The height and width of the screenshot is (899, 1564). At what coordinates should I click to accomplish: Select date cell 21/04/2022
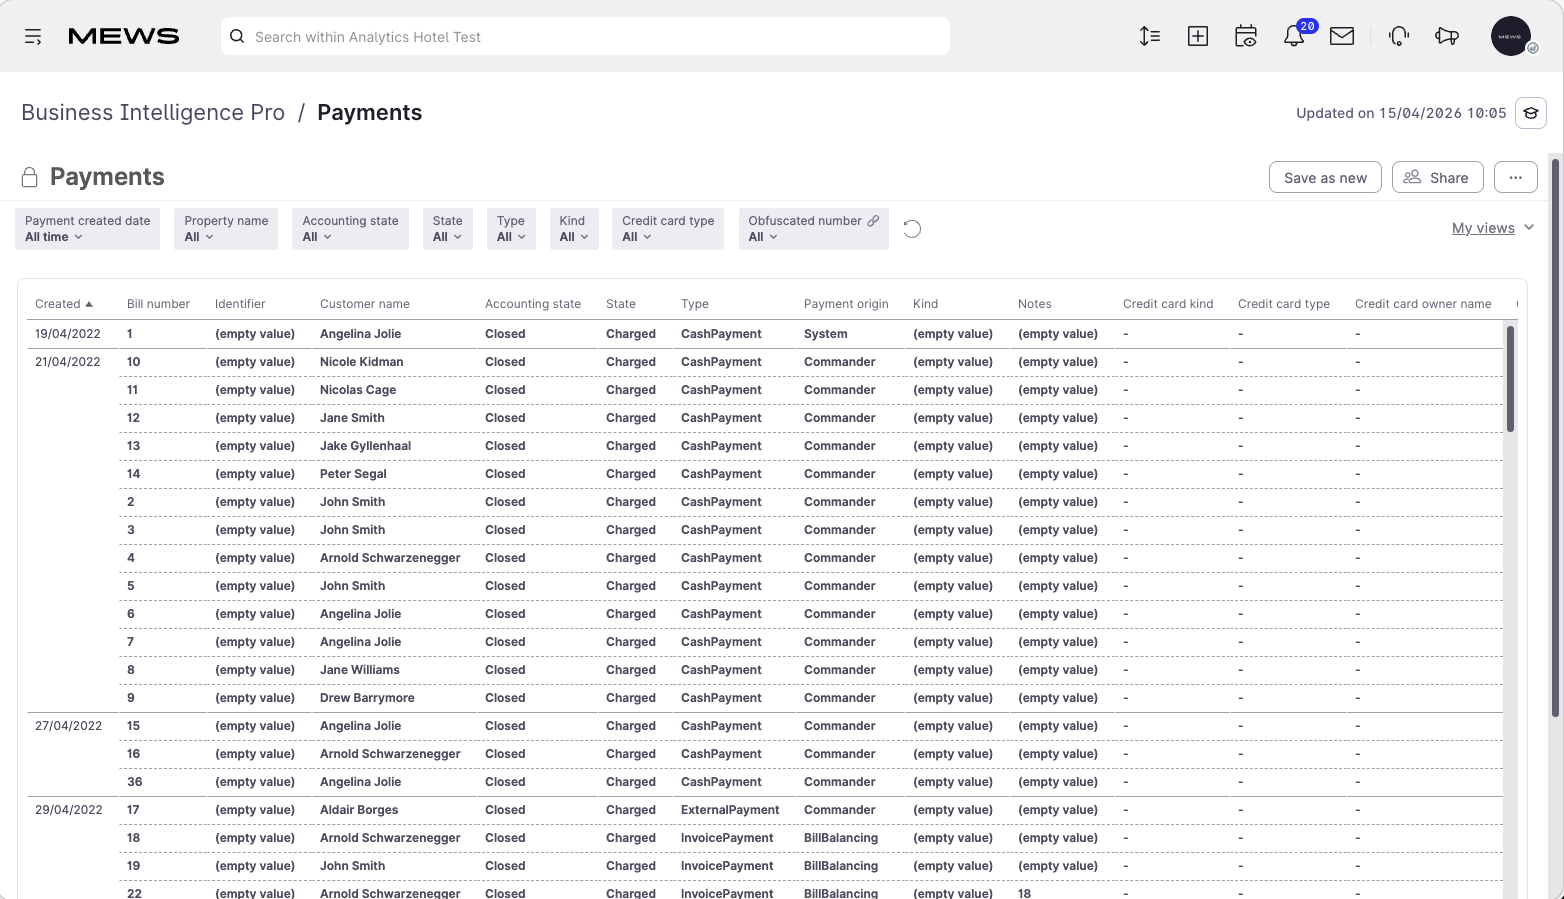(x=68, y=362)
